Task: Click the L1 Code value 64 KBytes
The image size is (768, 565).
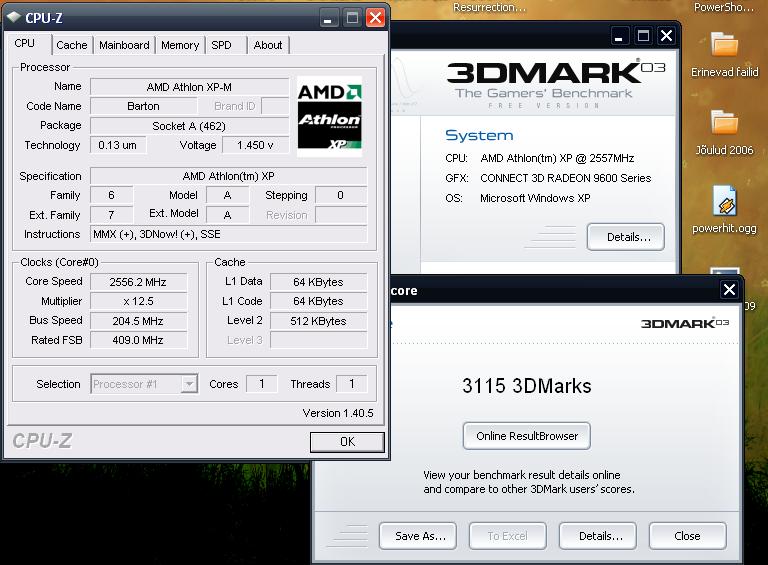Action: (318, 301)
